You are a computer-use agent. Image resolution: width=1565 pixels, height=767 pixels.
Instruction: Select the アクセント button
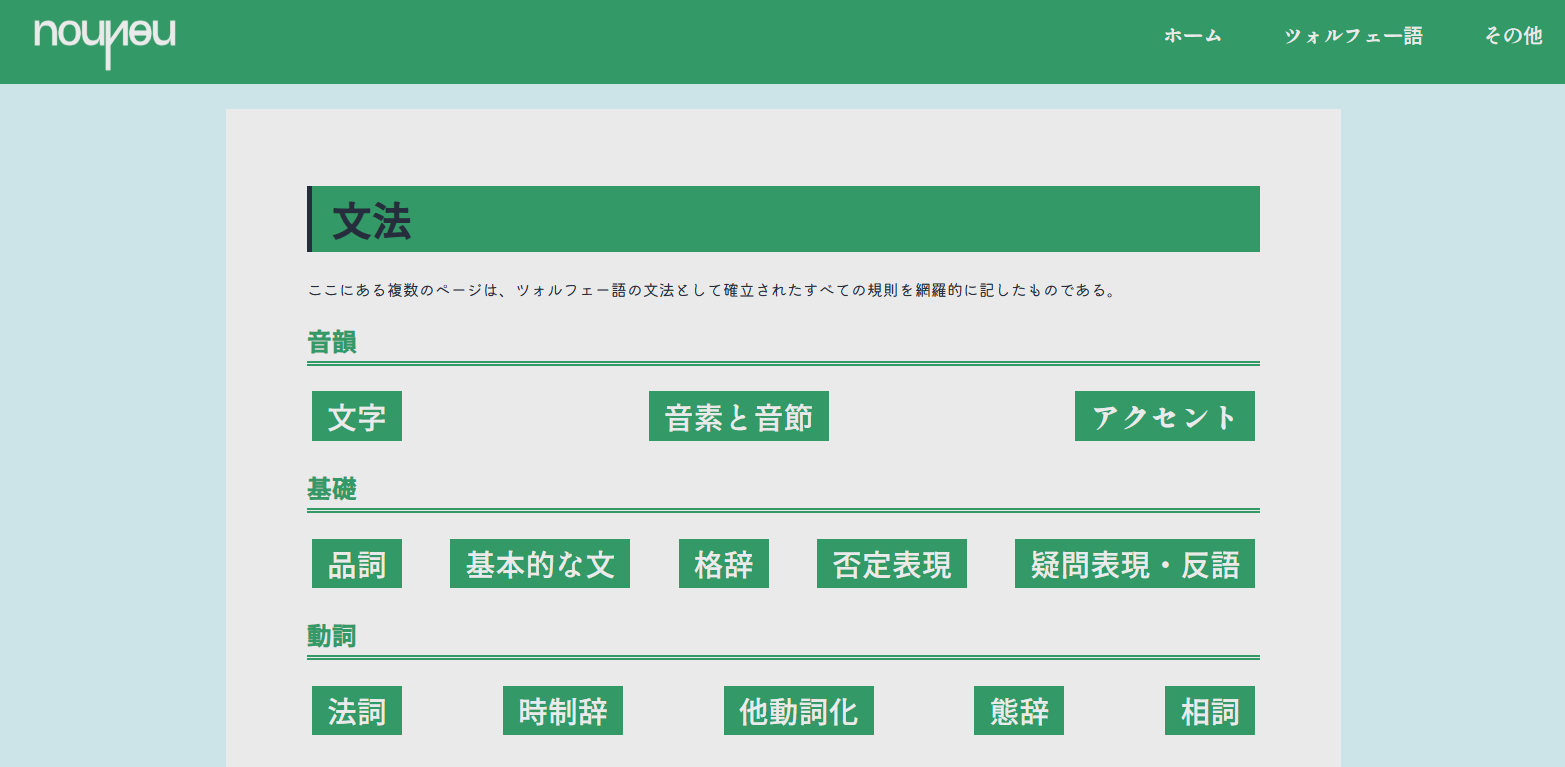coord(1164,417)
